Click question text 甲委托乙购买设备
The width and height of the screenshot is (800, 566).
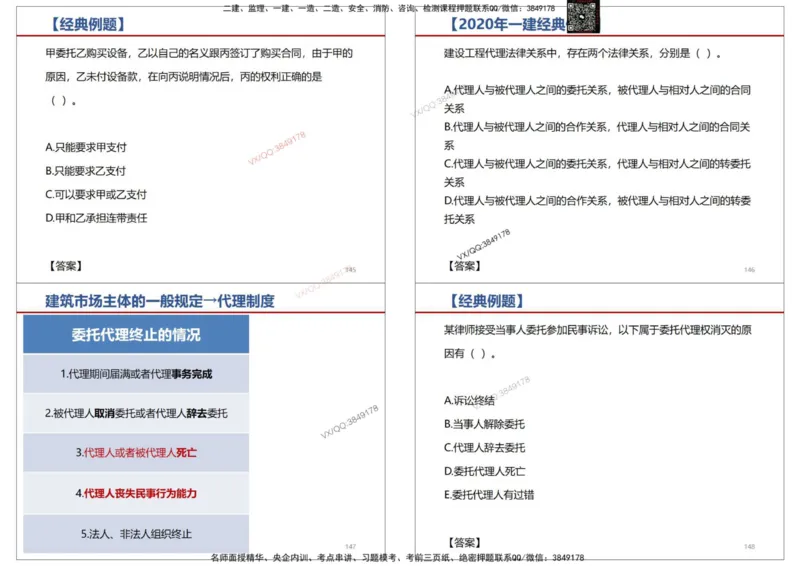pos(199,77)
